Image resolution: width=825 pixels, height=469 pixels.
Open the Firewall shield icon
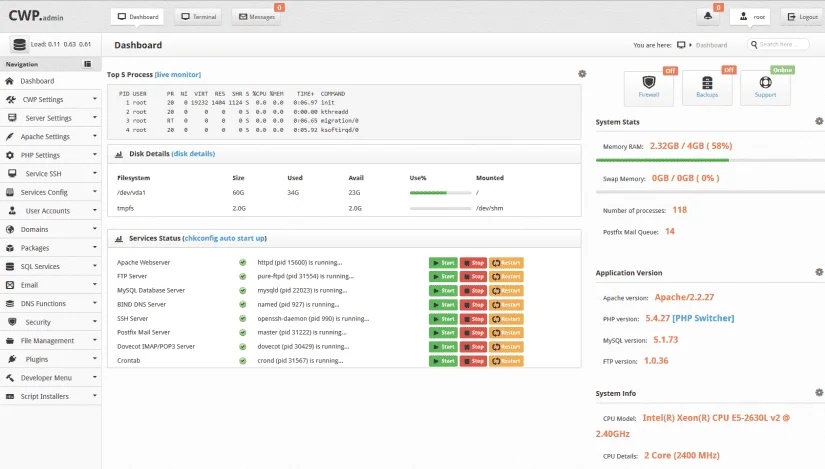tap(649, 82)
